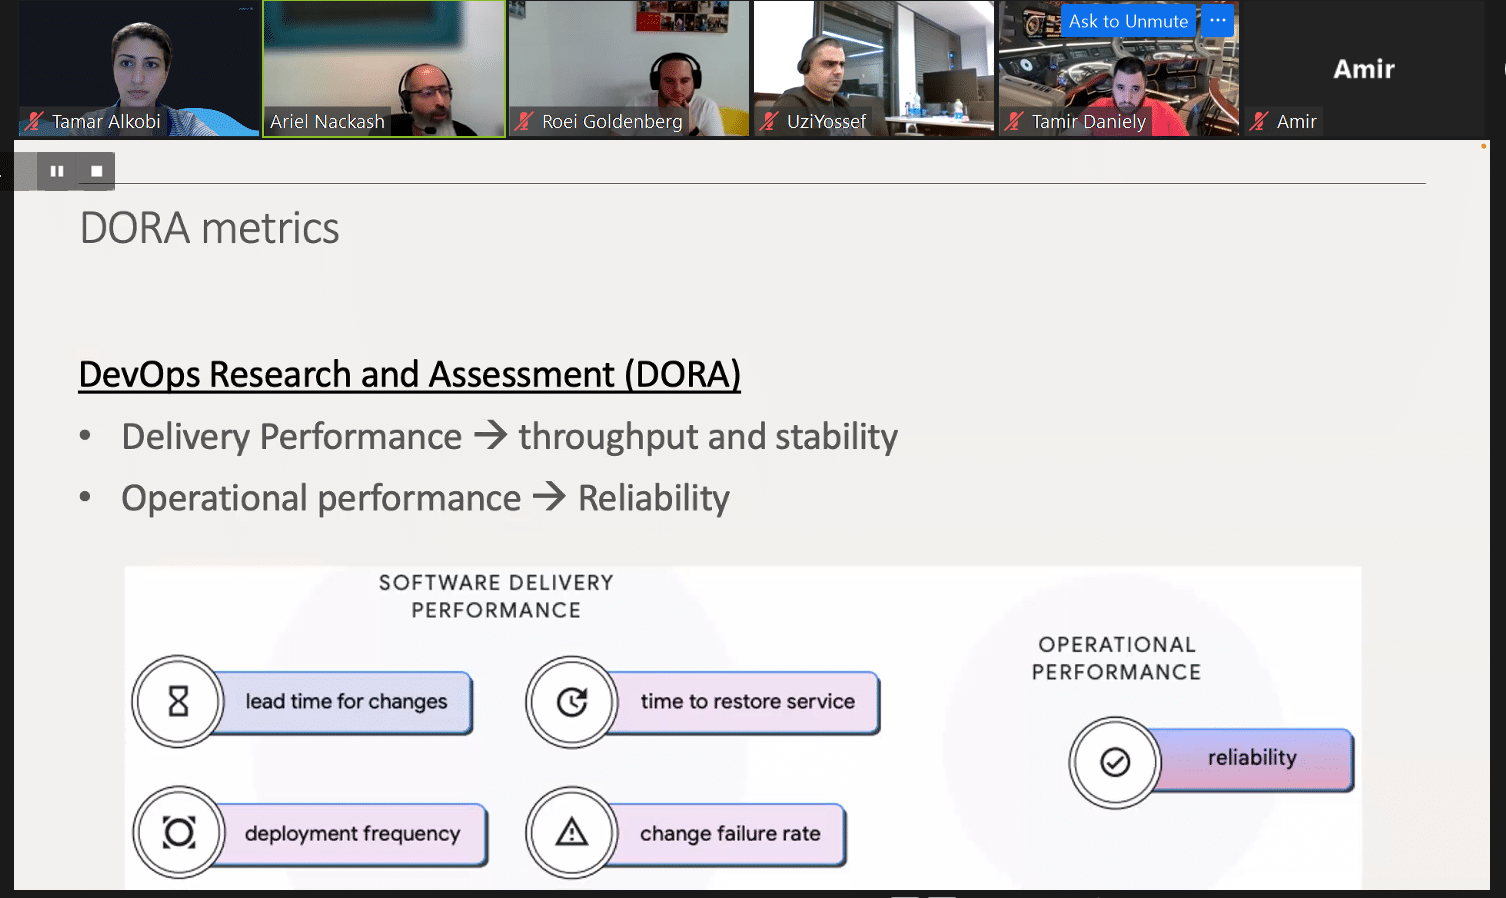Click Ask to Unmute on Tamir Daniely
The height and width of the screenshot is (898, 1506).
(x=1128, y=21)
